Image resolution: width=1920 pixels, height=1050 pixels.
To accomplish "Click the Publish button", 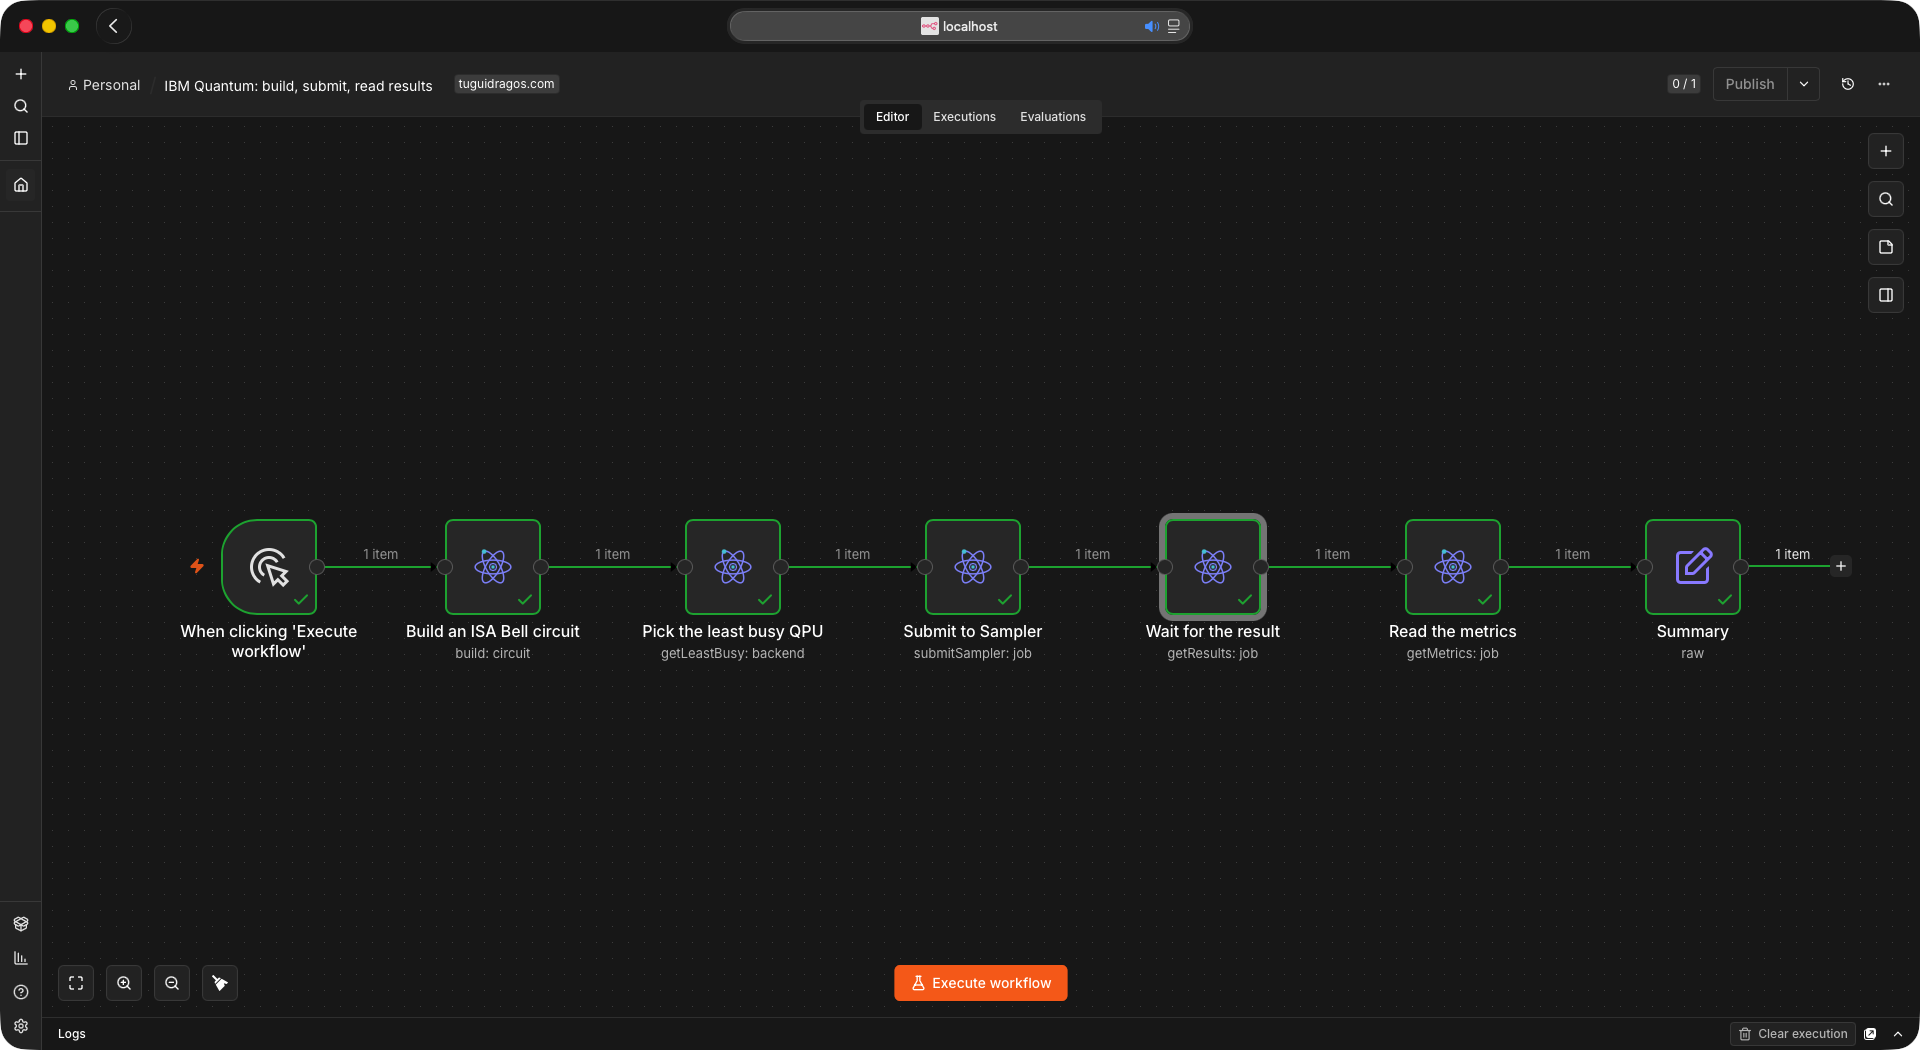I will [x=1750, y=84].
